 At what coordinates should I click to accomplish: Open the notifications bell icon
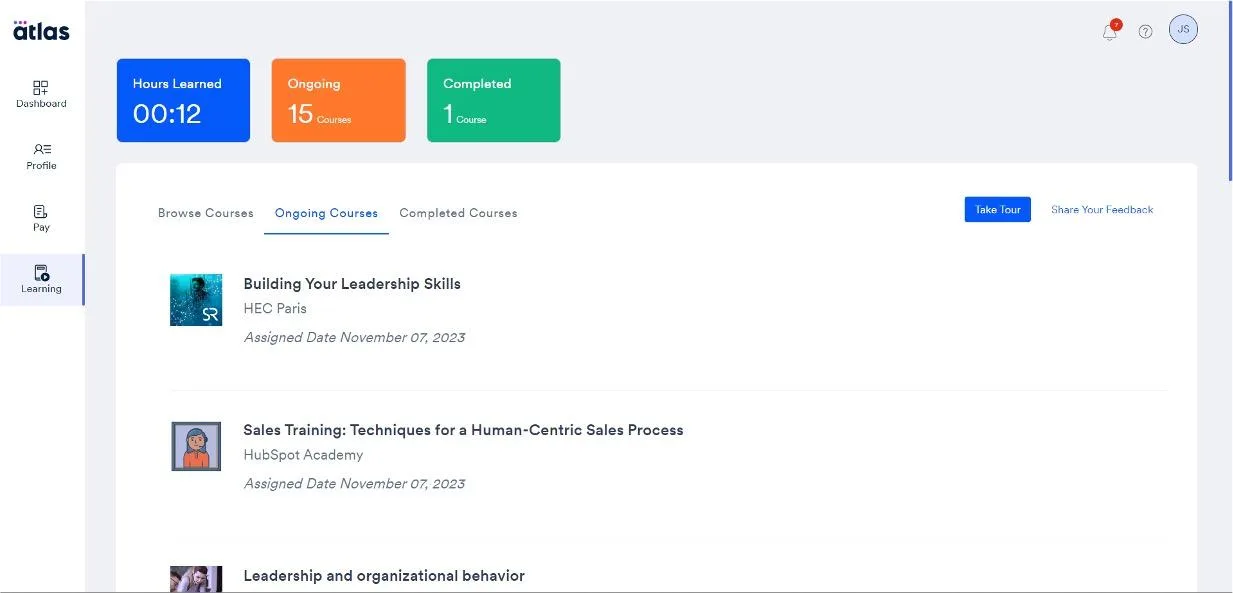click(x=1110, y=31)
